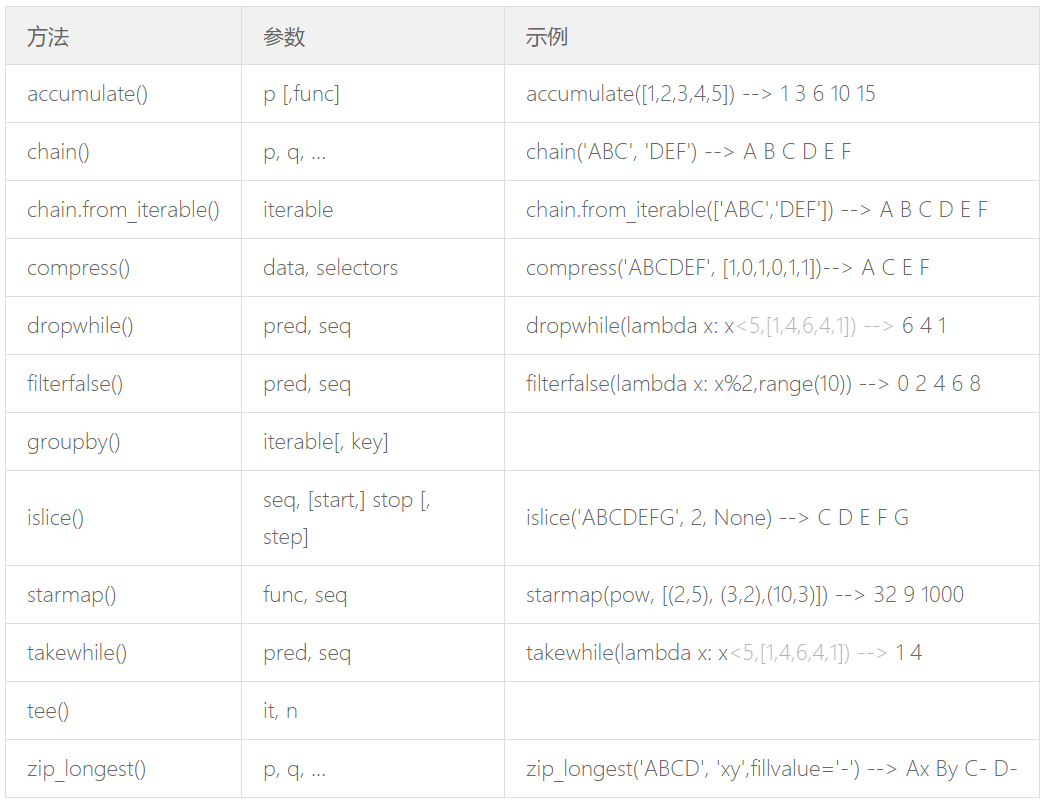Image resolution: width=1043 pixels, height=803 pixels.
Task: Click the filterfalse() method cell
Action: point(75,384)
